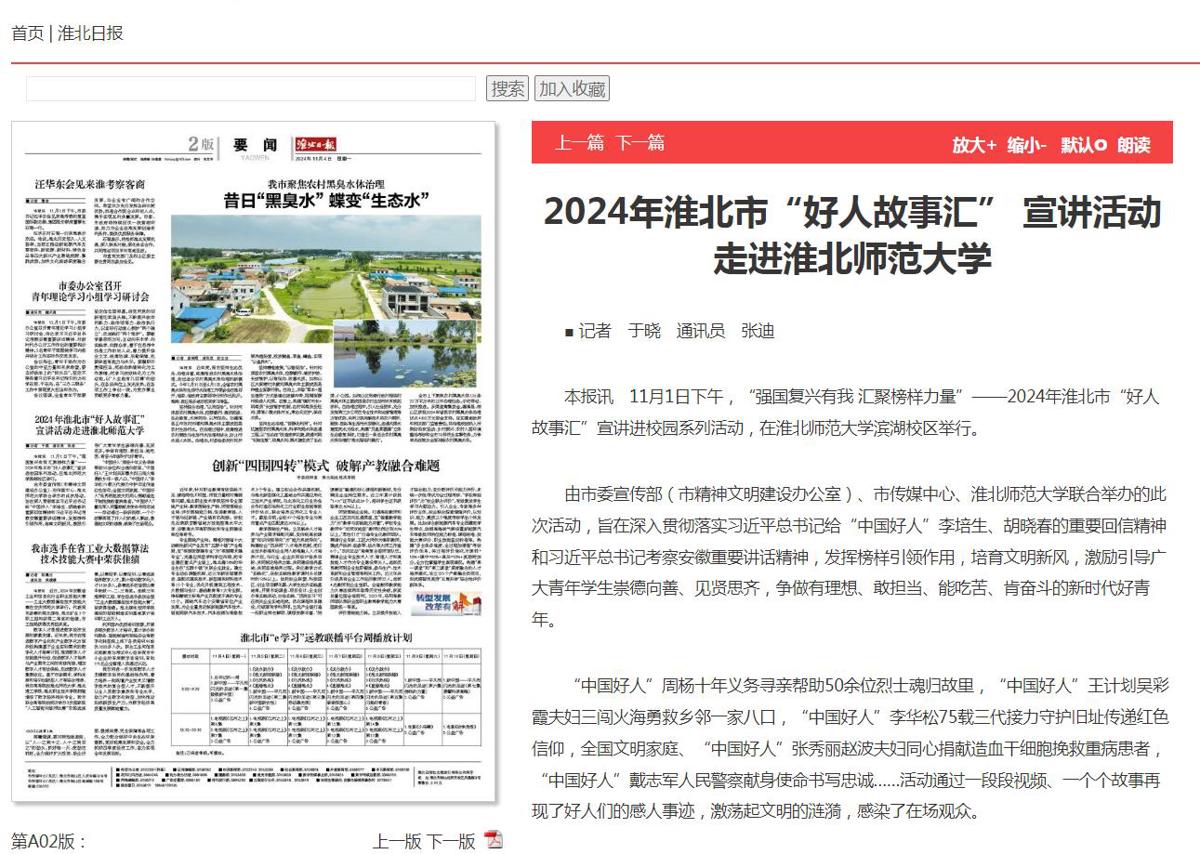Go to previous page via 上一版
The image size is (1200, 854).
pyautogui.click(x=397, y=841)
